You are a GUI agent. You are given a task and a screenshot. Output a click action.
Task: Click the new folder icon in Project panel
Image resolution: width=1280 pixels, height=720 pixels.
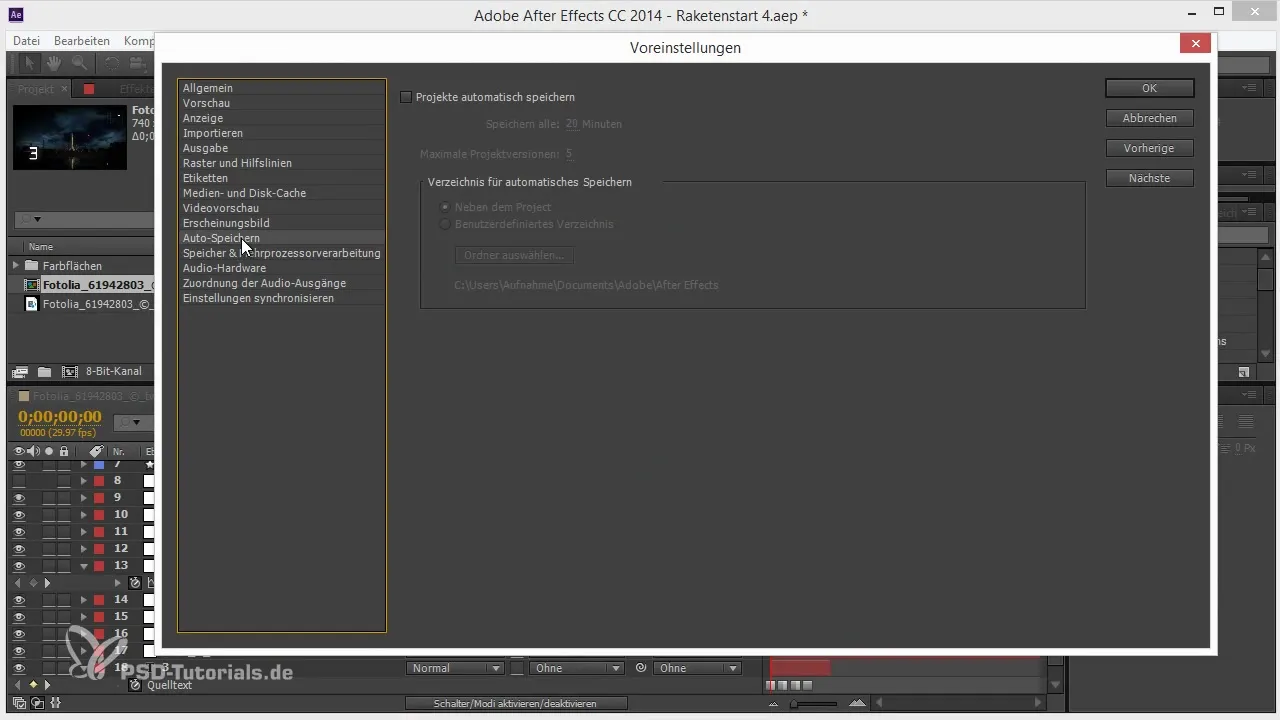pos(45,371)
